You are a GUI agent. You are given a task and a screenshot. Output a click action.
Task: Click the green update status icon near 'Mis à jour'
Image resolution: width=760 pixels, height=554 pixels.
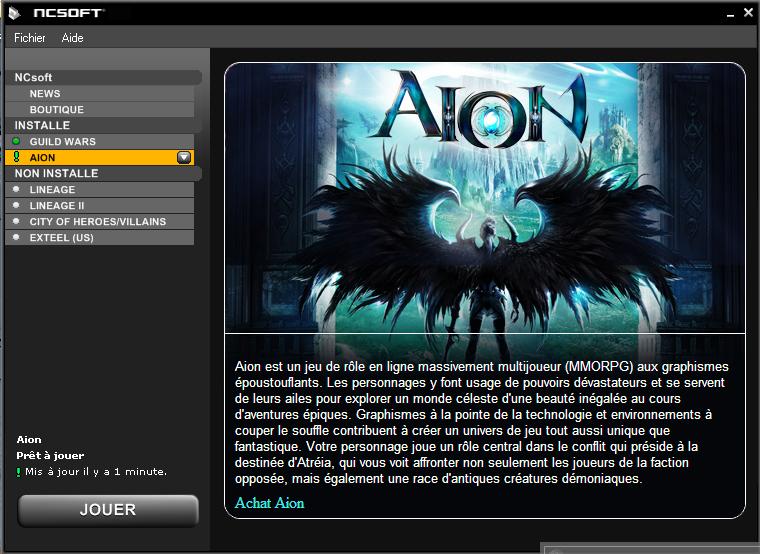coord(18,472)
